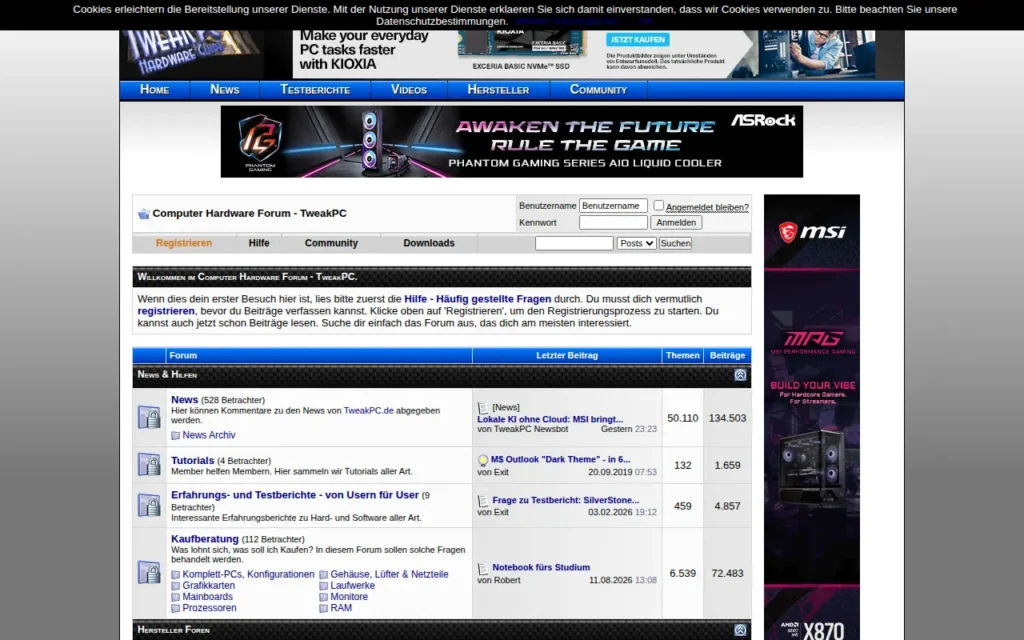Open the Tutorials forum link
Viewport: 1024px width, 640px height.
click(x=193, y=460)
